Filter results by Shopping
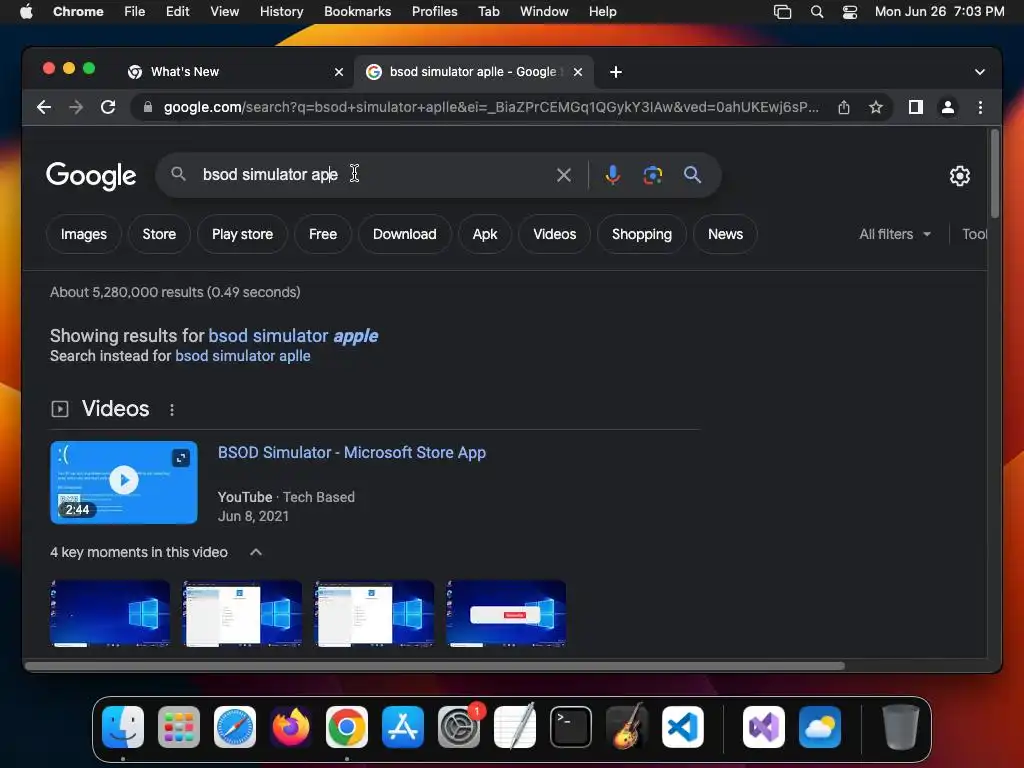This screenshot has height=768, width=1024. tap(641, 234)
